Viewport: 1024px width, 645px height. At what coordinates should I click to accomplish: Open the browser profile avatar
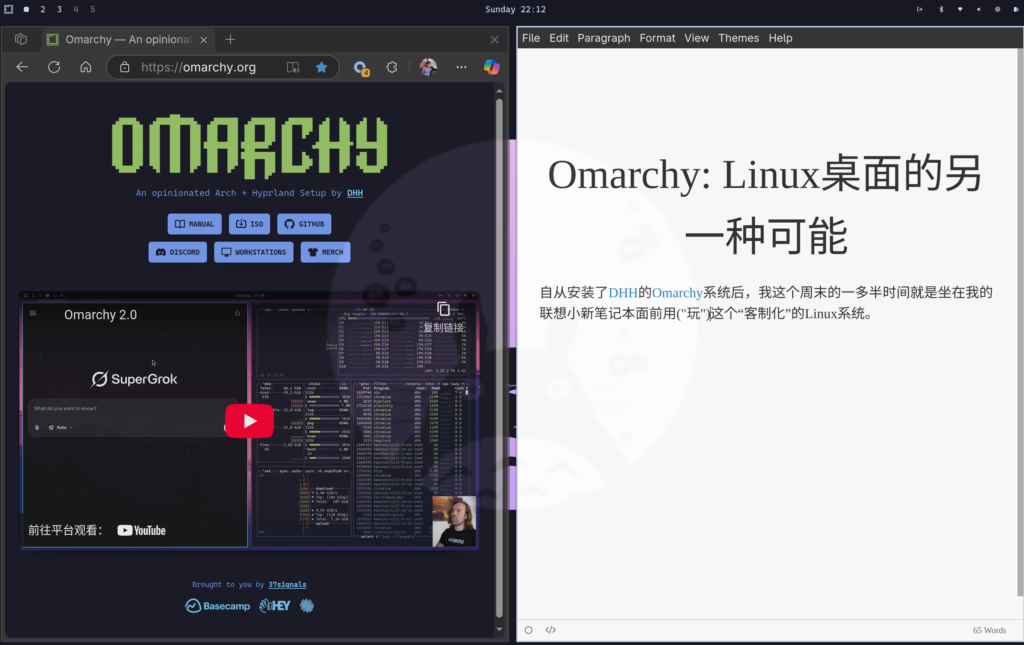(x=428, y=67)
